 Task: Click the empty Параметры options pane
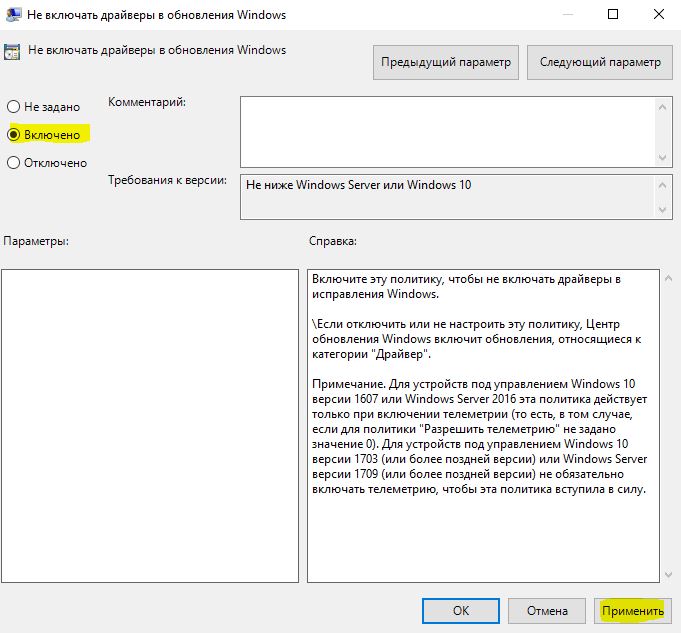[x=150, y=426]
